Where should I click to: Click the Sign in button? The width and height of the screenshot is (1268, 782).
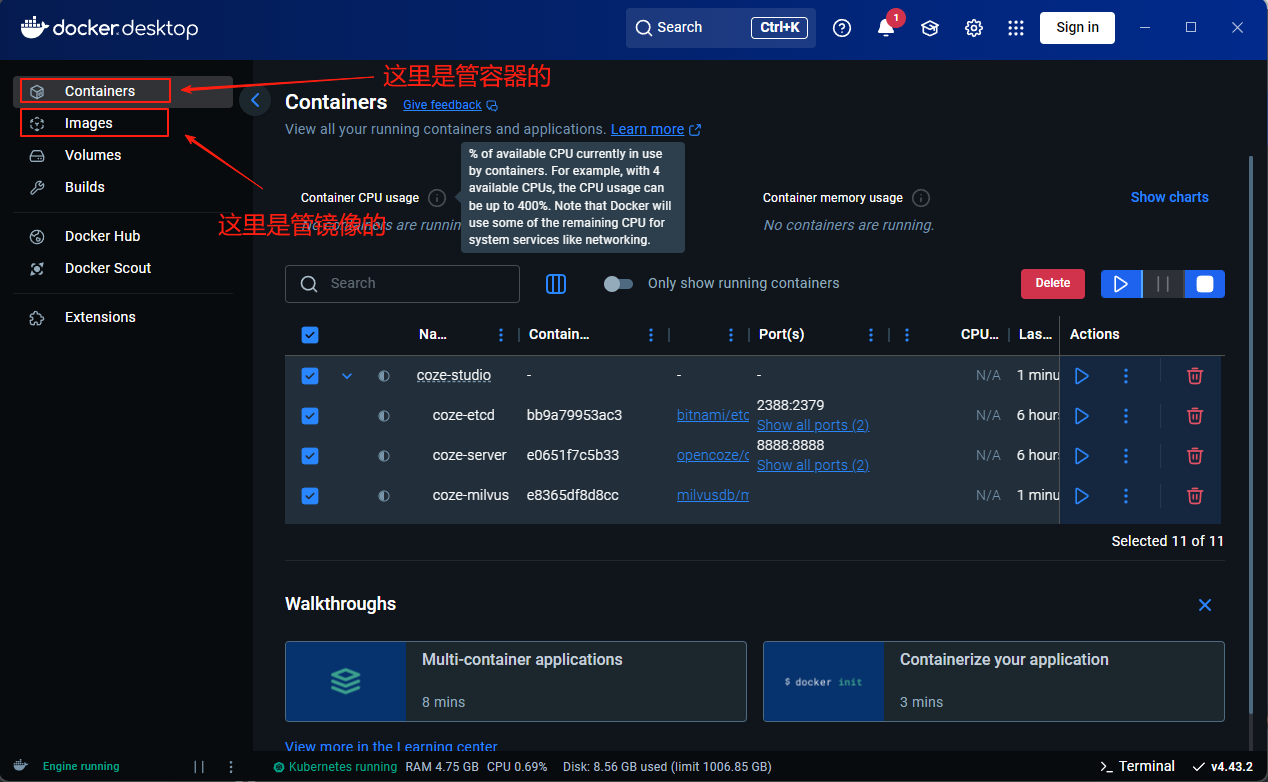coord(1077,27)
